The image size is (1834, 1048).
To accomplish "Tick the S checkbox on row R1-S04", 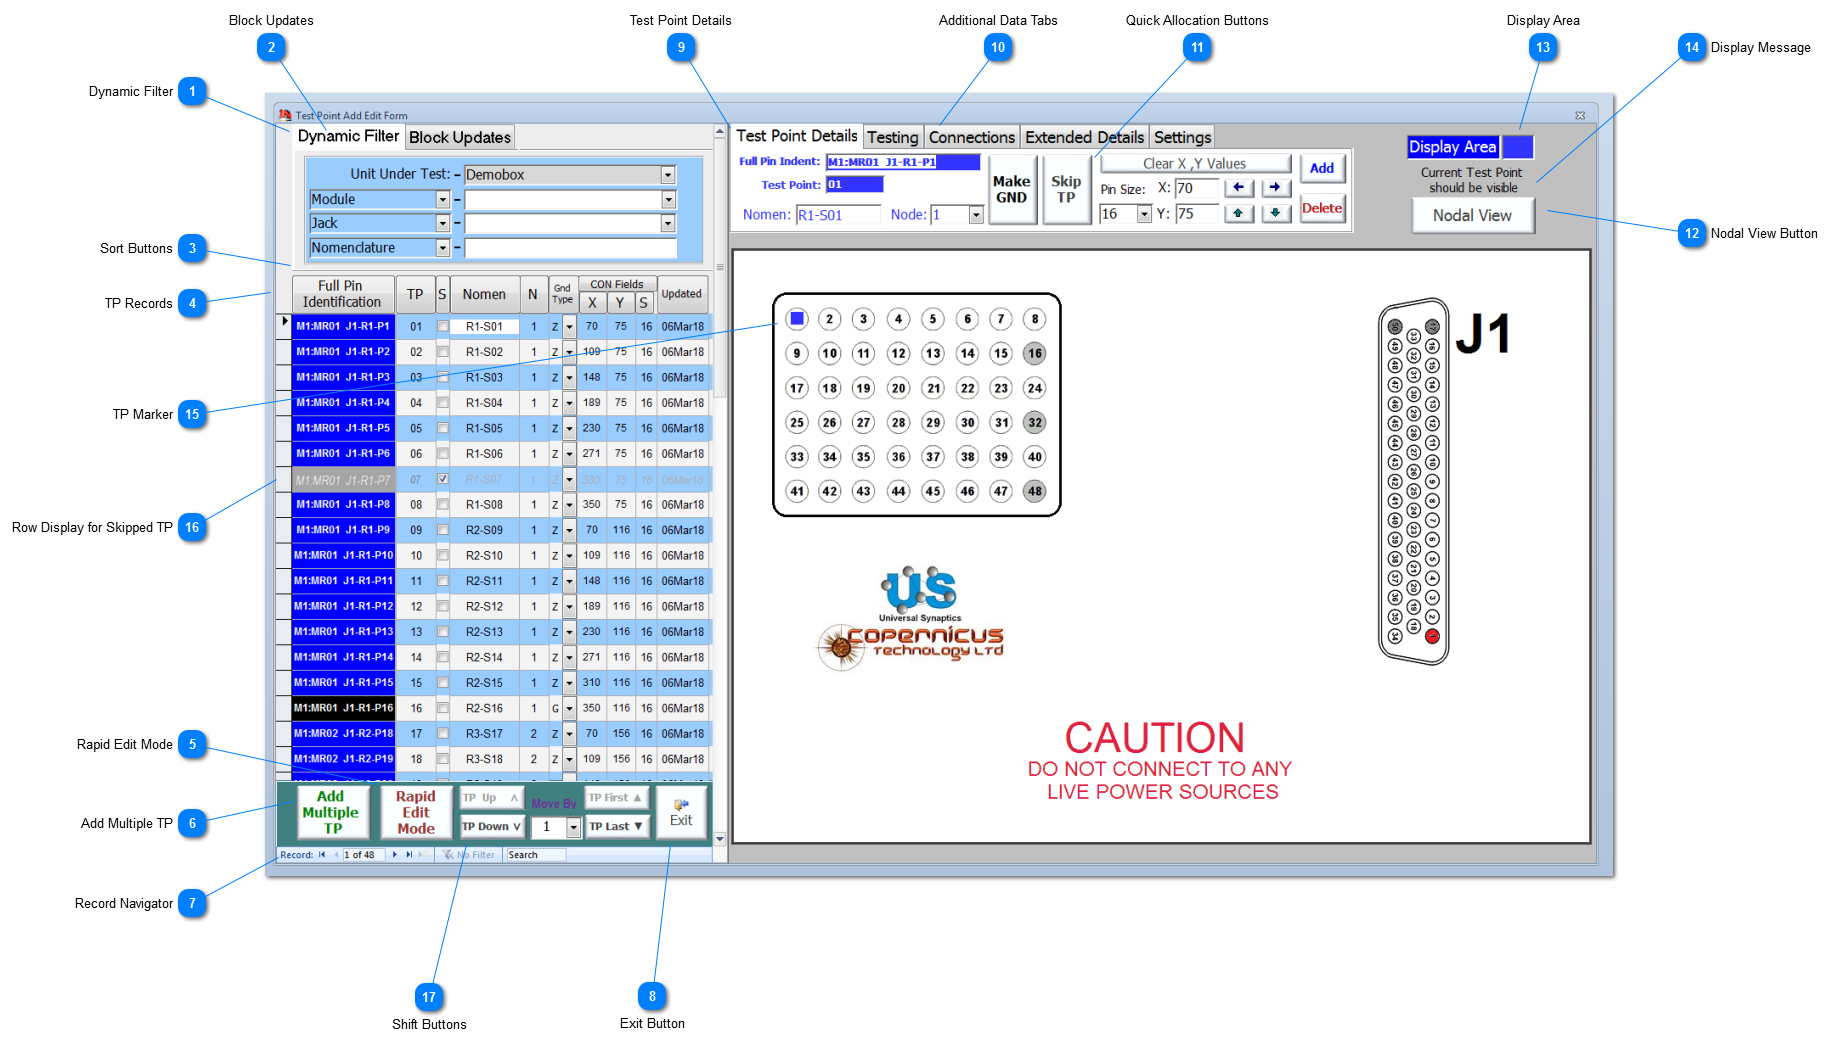I will point(443,403).
